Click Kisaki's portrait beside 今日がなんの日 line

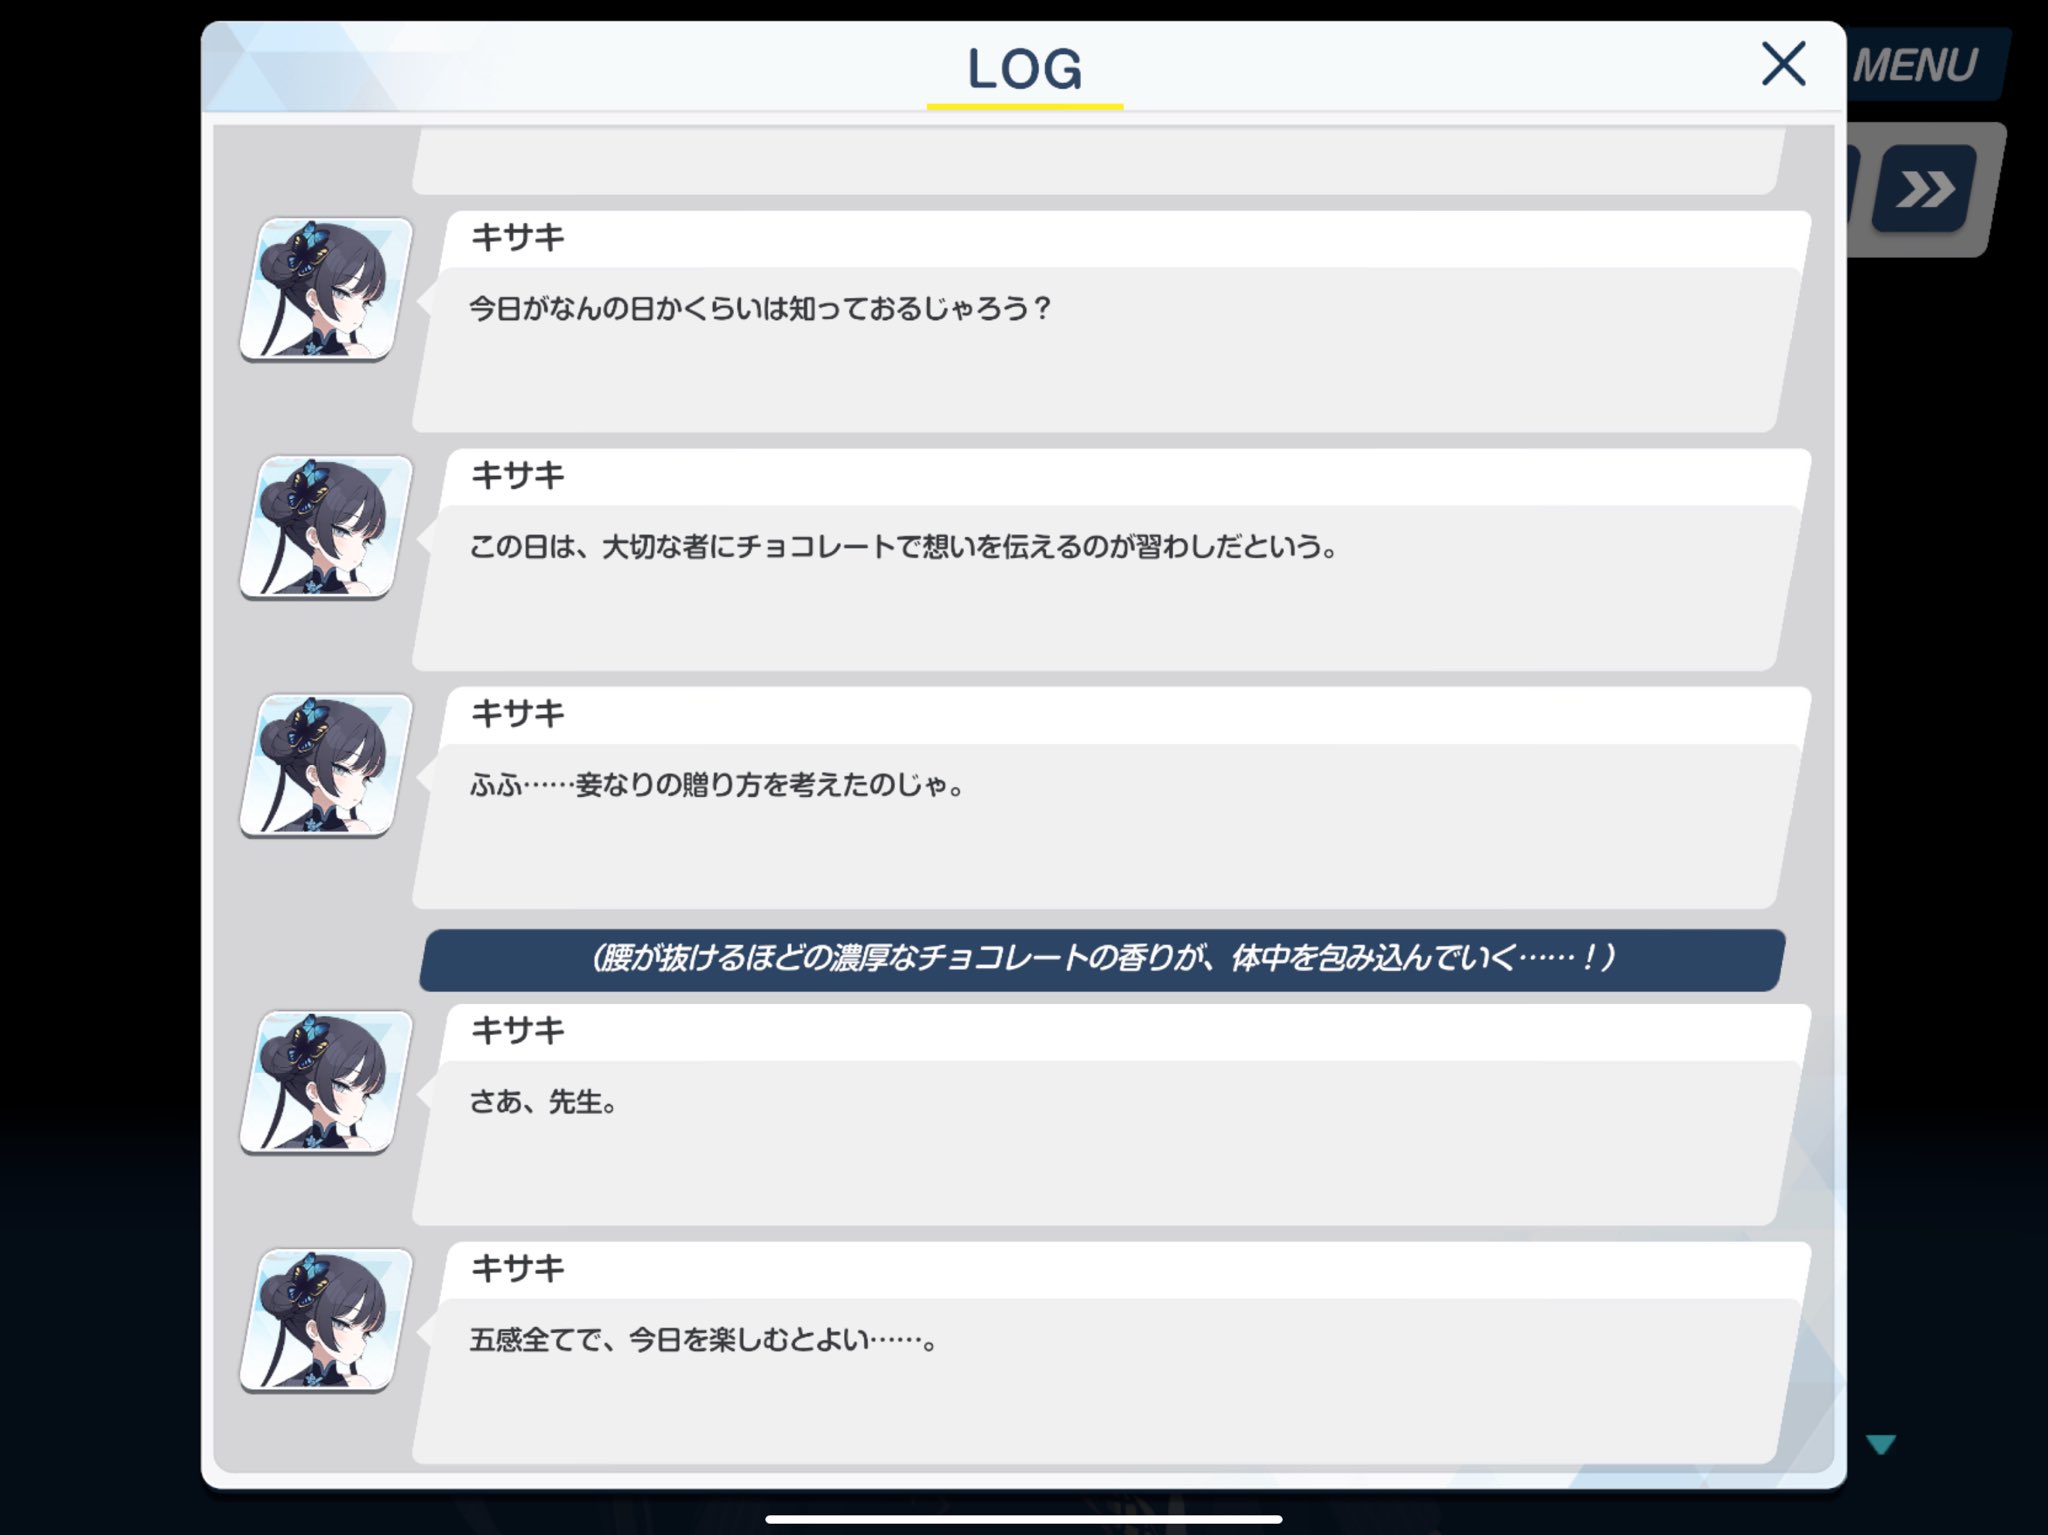tap(326, 289)
